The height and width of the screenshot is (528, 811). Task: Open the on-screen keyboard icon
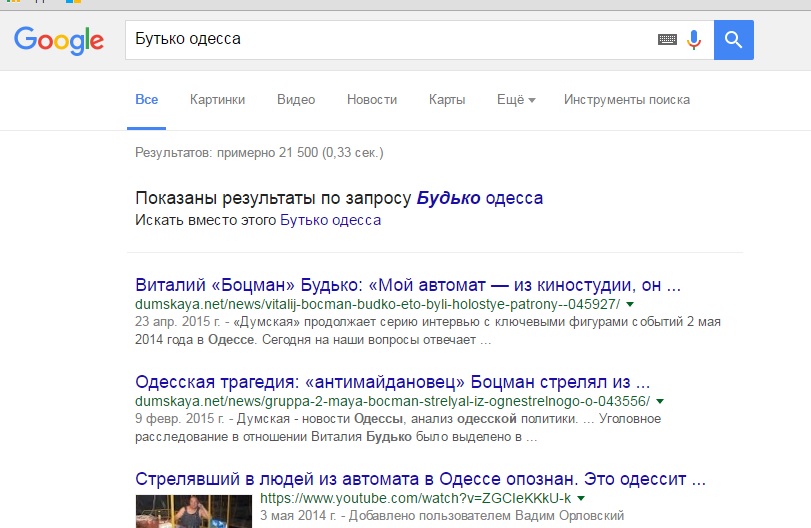[667, 40]
